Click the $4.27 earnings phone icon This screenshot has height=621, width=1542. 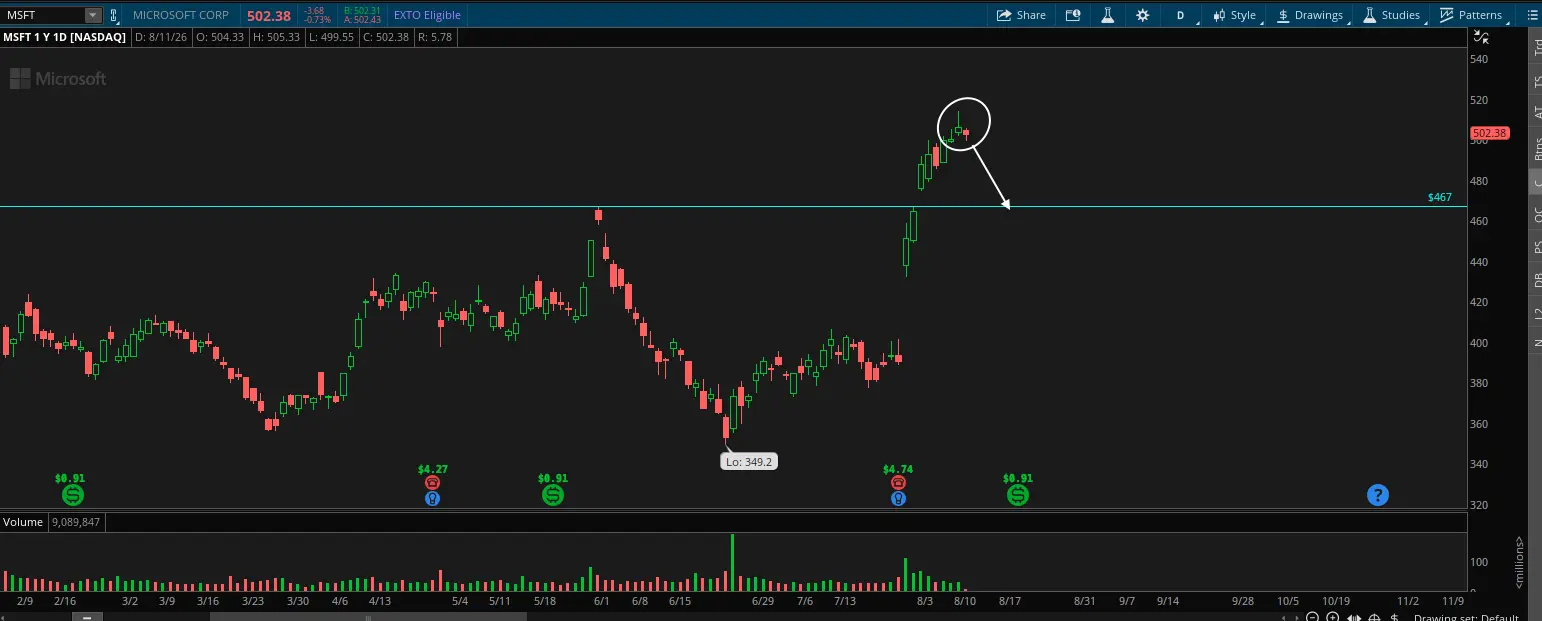[432, 482]
